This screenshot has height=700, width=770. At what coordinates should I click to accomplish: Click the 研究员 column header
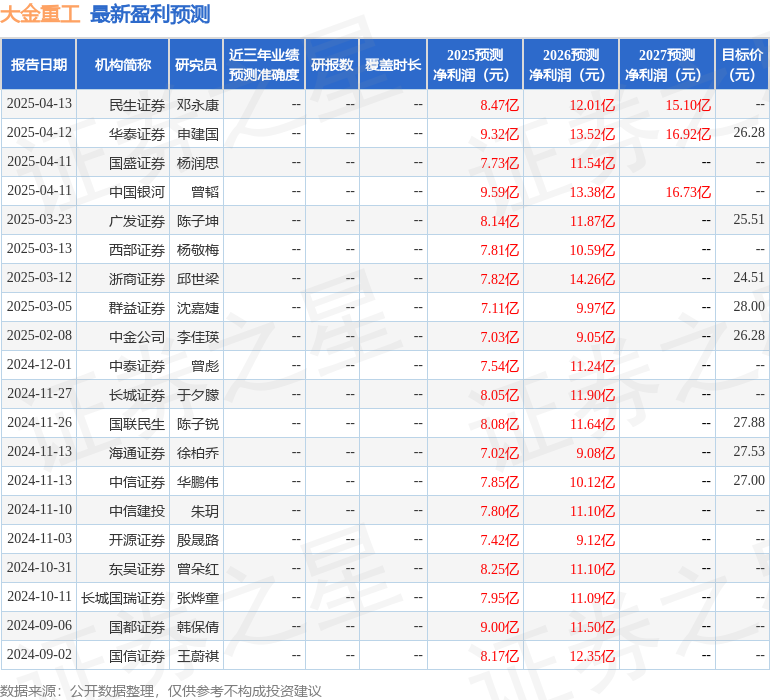pyautogui.click(x=196, y=65)
